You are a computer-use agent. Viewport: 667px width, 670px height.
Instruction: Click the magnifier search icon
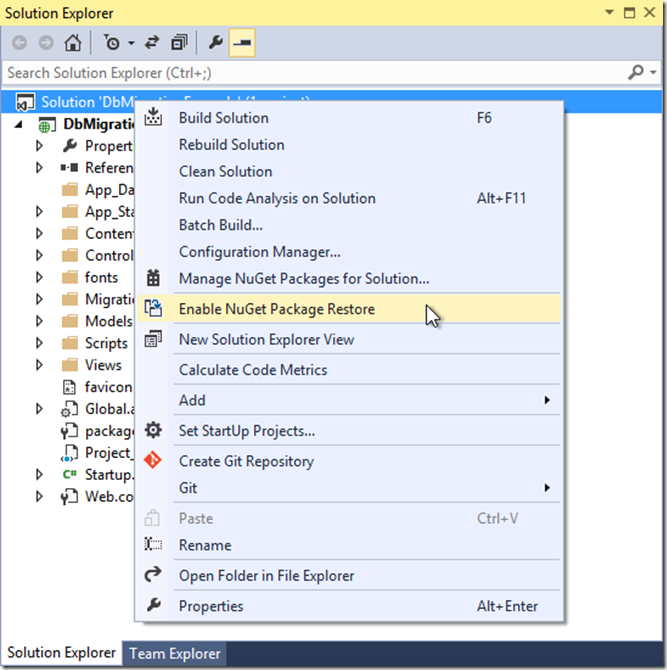coord(636,72)
